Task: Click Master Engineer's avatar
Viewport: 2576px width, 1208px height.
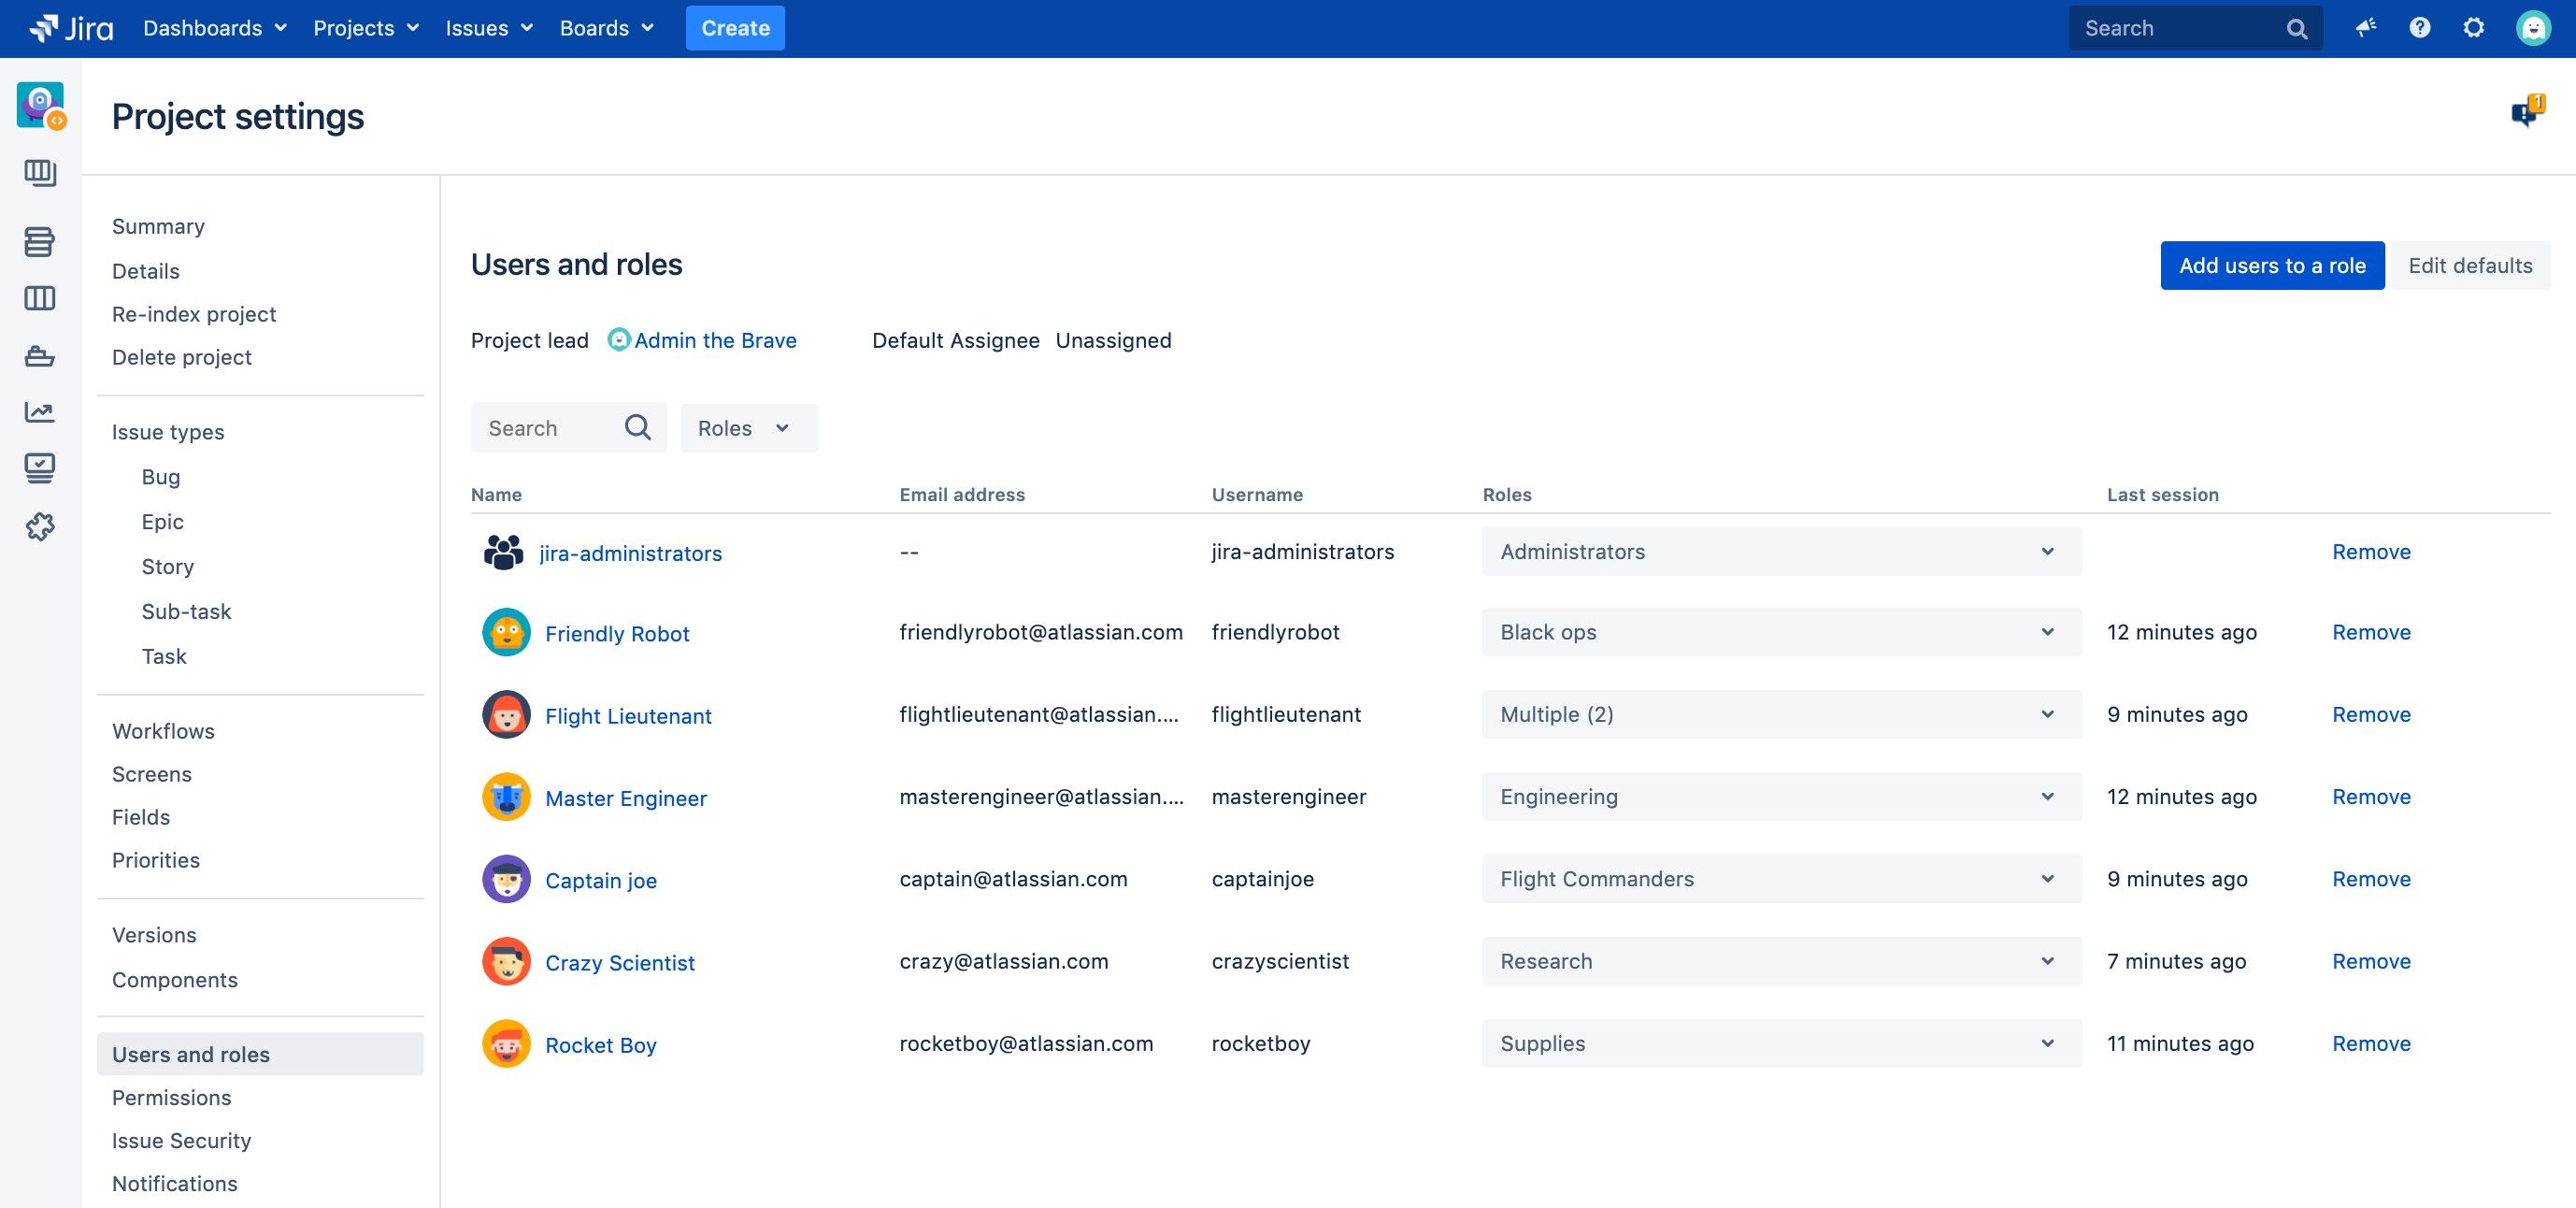Action: (507, 797)
